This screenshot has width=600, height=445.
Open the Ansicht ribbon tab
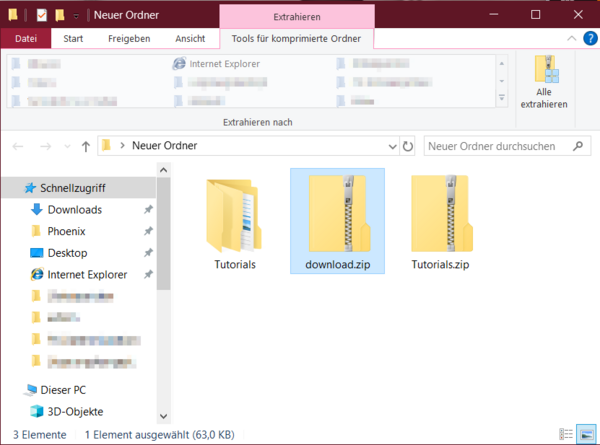[x=190, y=38]
